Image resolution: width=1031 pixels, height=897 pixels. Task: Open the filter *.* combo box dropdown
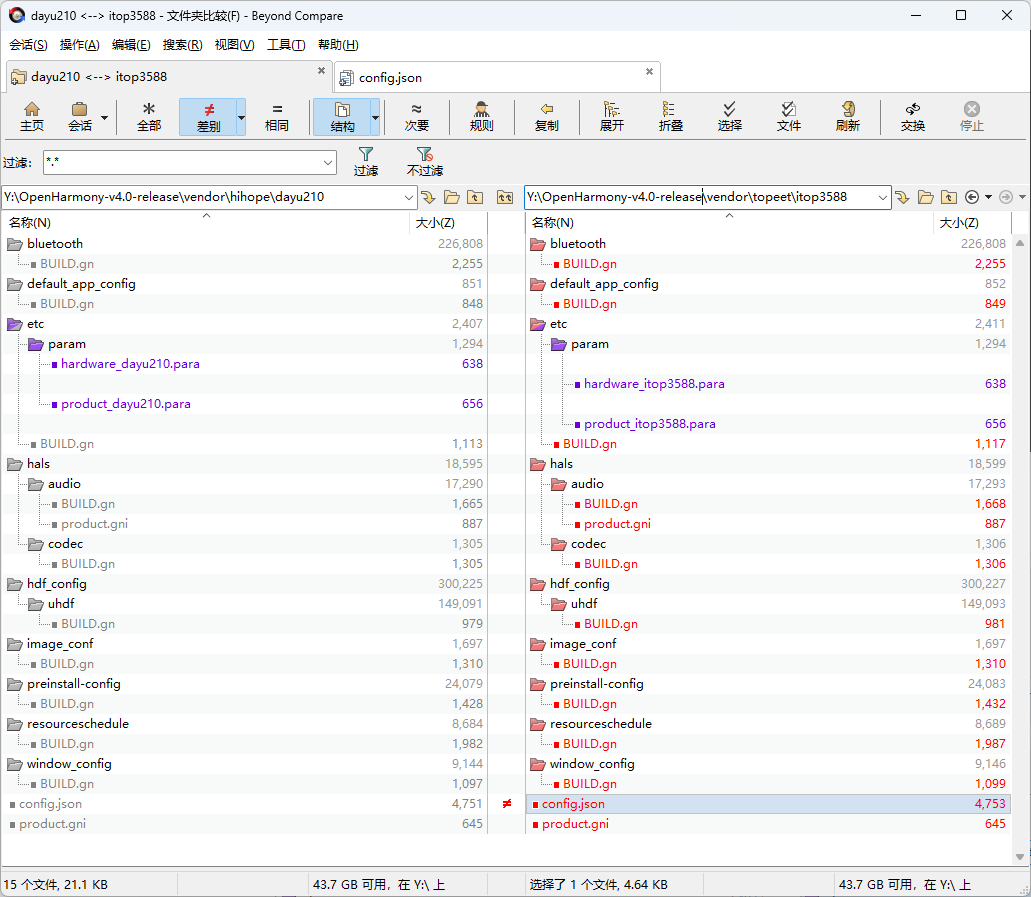click(x=327, y=162)
